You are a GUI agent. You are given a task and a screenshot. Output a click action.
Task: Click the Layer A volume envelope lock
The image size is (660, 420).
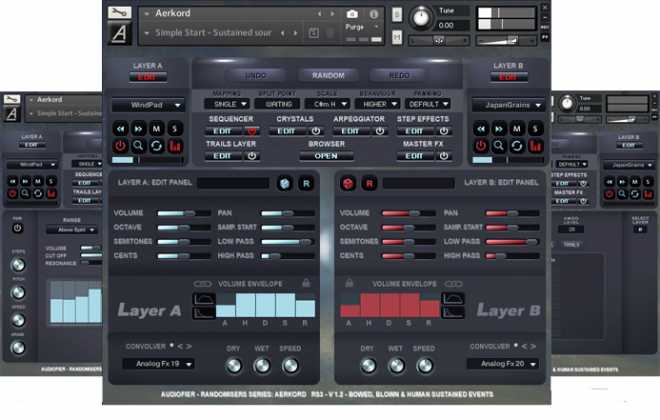pos(306,283)
